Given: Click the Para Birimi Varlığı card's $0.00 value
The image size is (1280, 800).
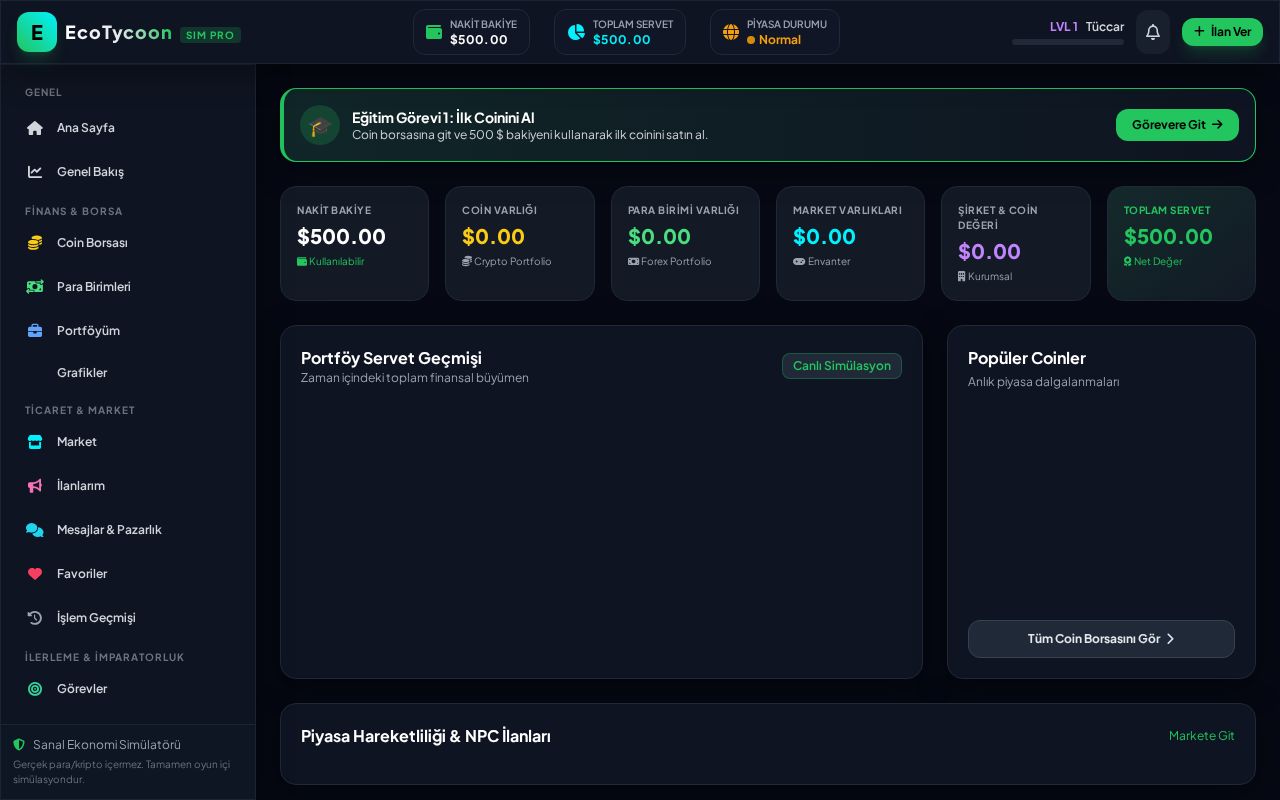Looking at the screenshot, I should click(x=659, y=237).
